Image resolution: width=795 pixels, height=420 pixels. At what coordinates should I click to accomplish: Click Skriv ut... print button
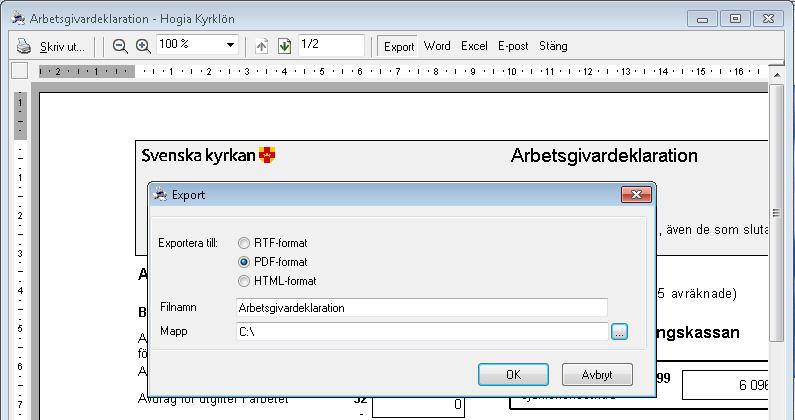pos(62,47)
